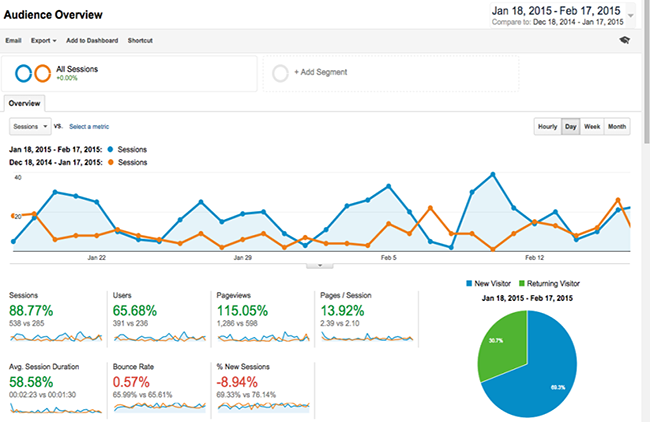Click the Shortcut option

[140, 40]
